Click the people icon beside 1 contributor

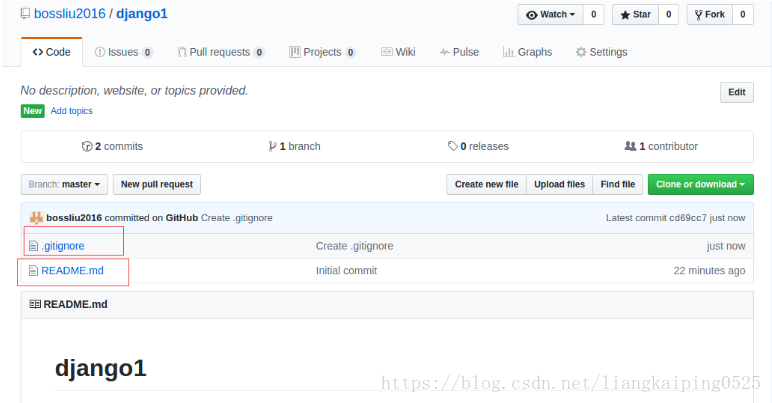coord(630,146)
